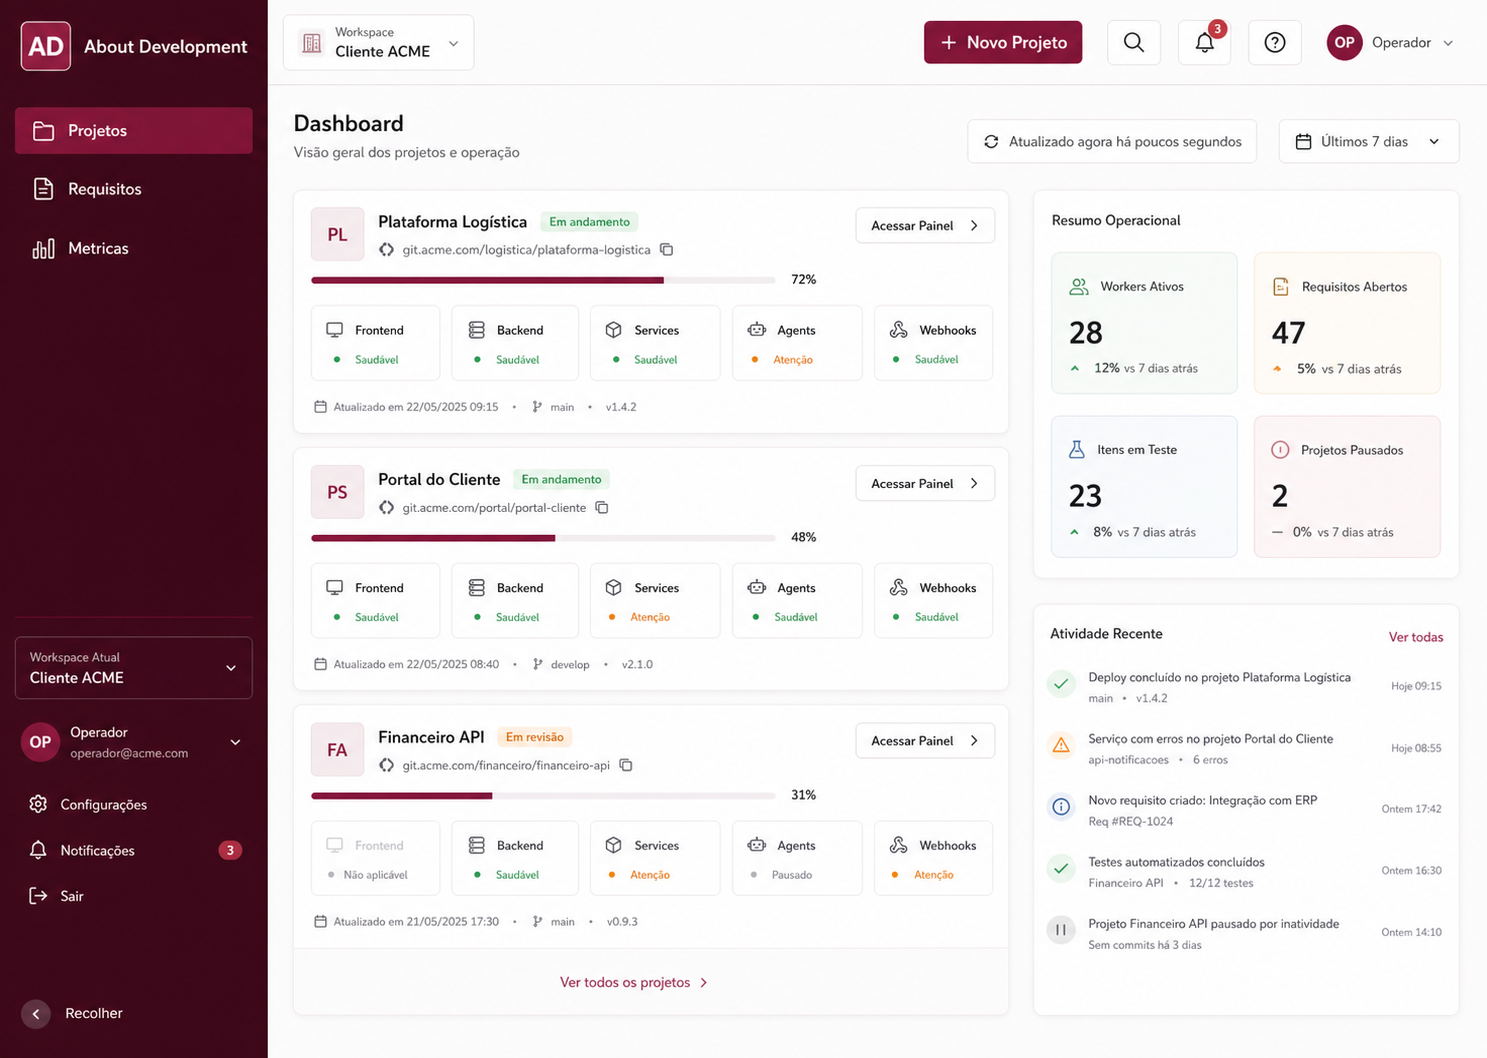This screenshot has width=1487, height=1058.
Task: Click the refresh icon next to Atualizado
Action: pos(991,142)
